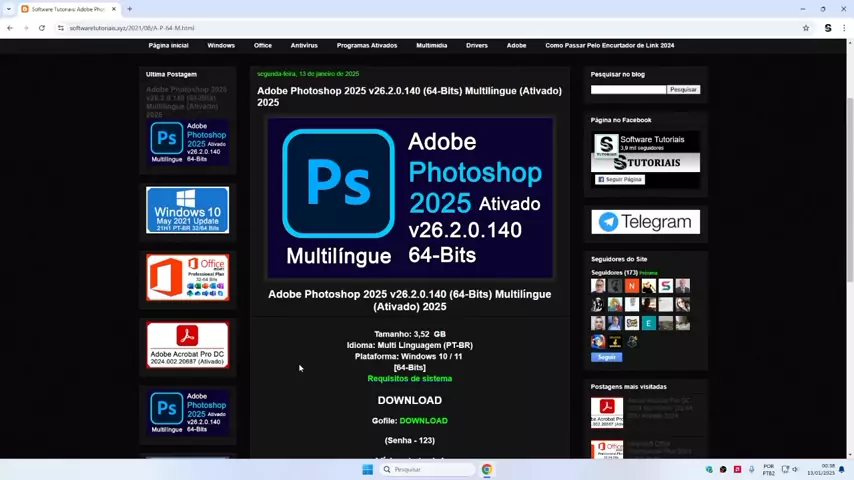854x480 pixels.
Task: Open the Windows menu in site navigation
Action: (x=221, y=45)
